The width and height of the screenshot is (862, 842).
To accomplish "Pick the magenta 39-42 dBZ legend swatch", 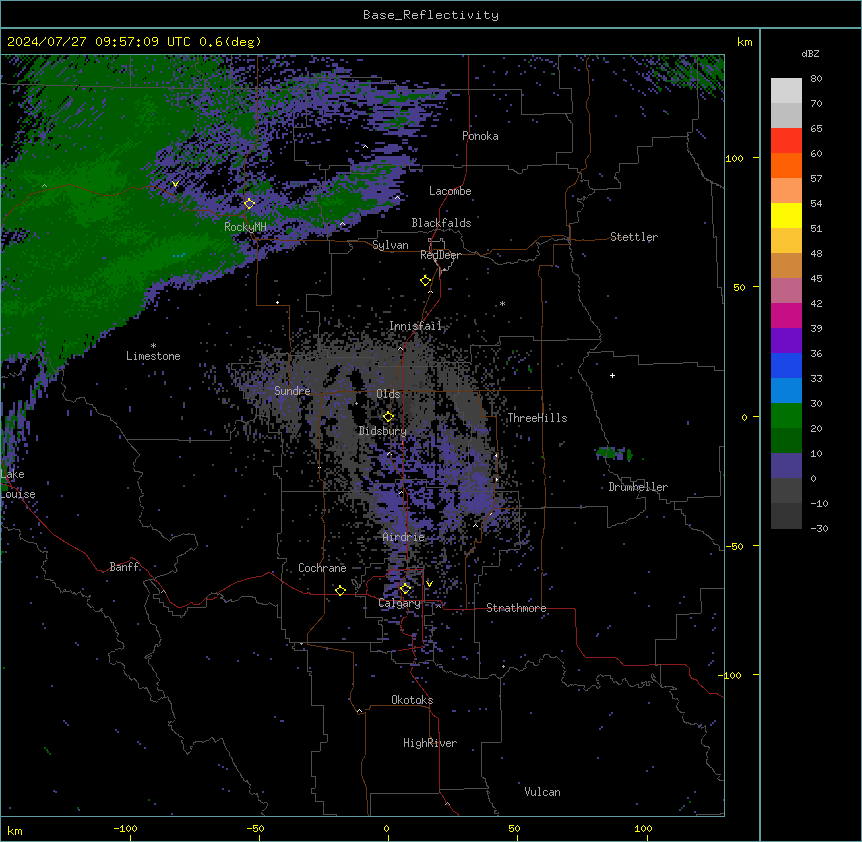I will (786, 315).
